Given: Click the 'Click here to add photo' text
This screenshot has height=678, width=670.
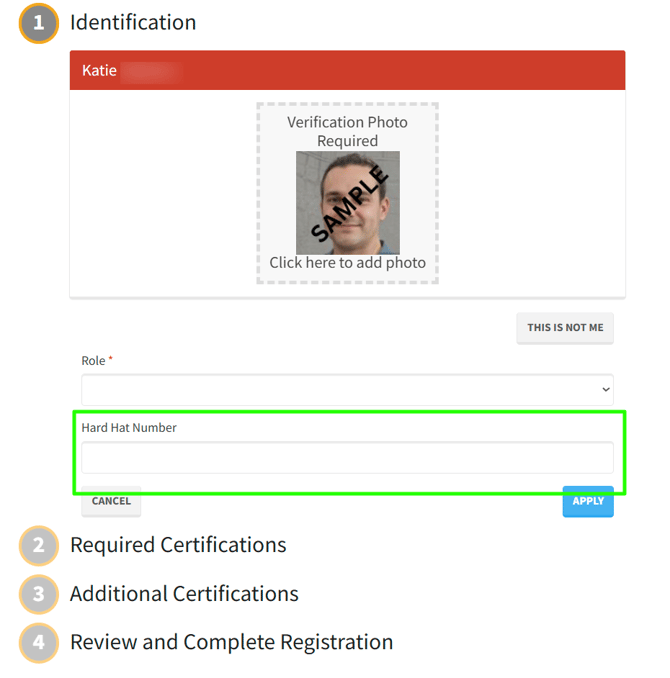Looking at the screenshot, I should coord(347,263).
